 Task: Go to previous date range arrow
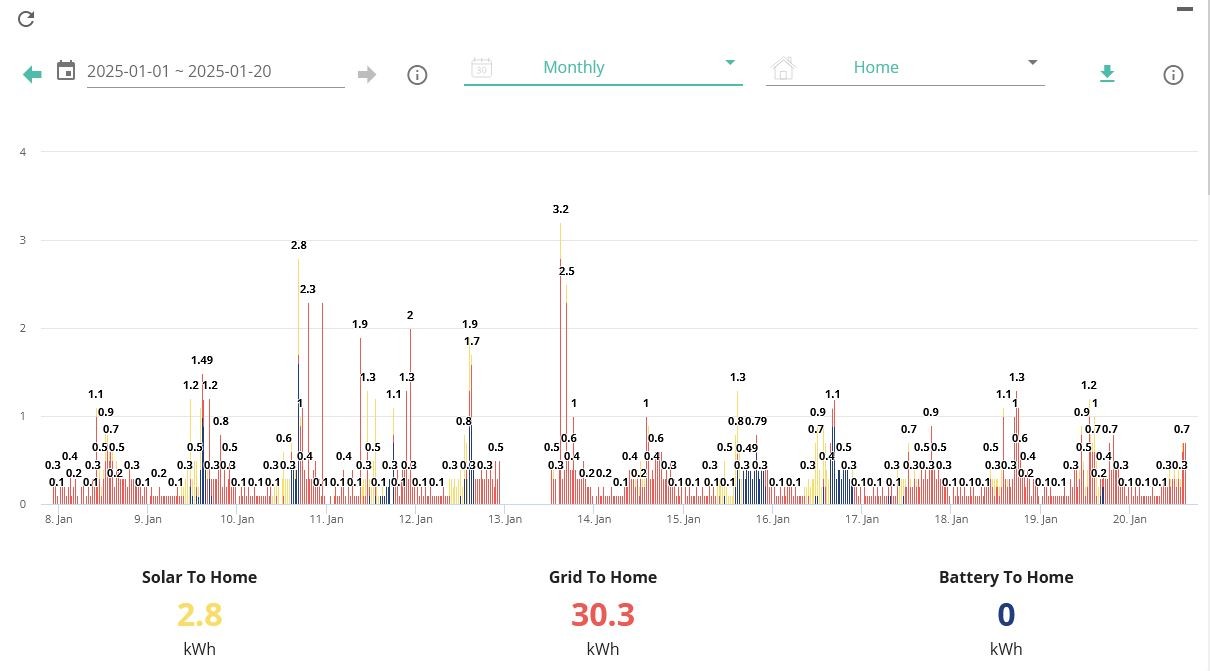(x=32, y=74)
